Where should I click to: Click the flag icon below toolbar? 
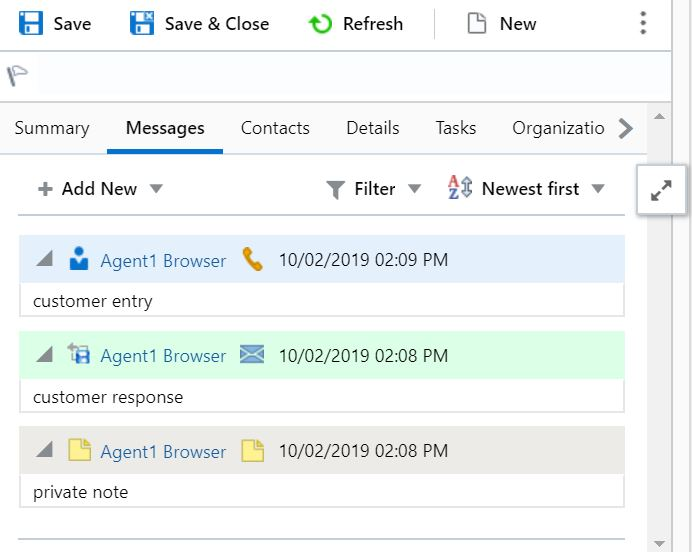(x=16, y=75)
